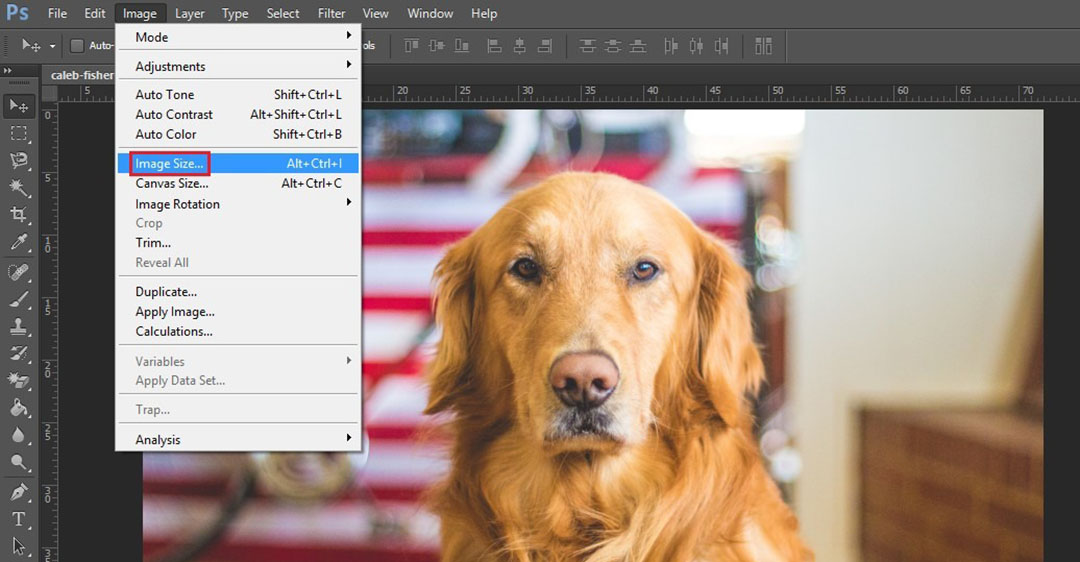Screen dimensions: 1080x562
Task: Click Distribute Left Edges icon
Action: coord(671,46)
